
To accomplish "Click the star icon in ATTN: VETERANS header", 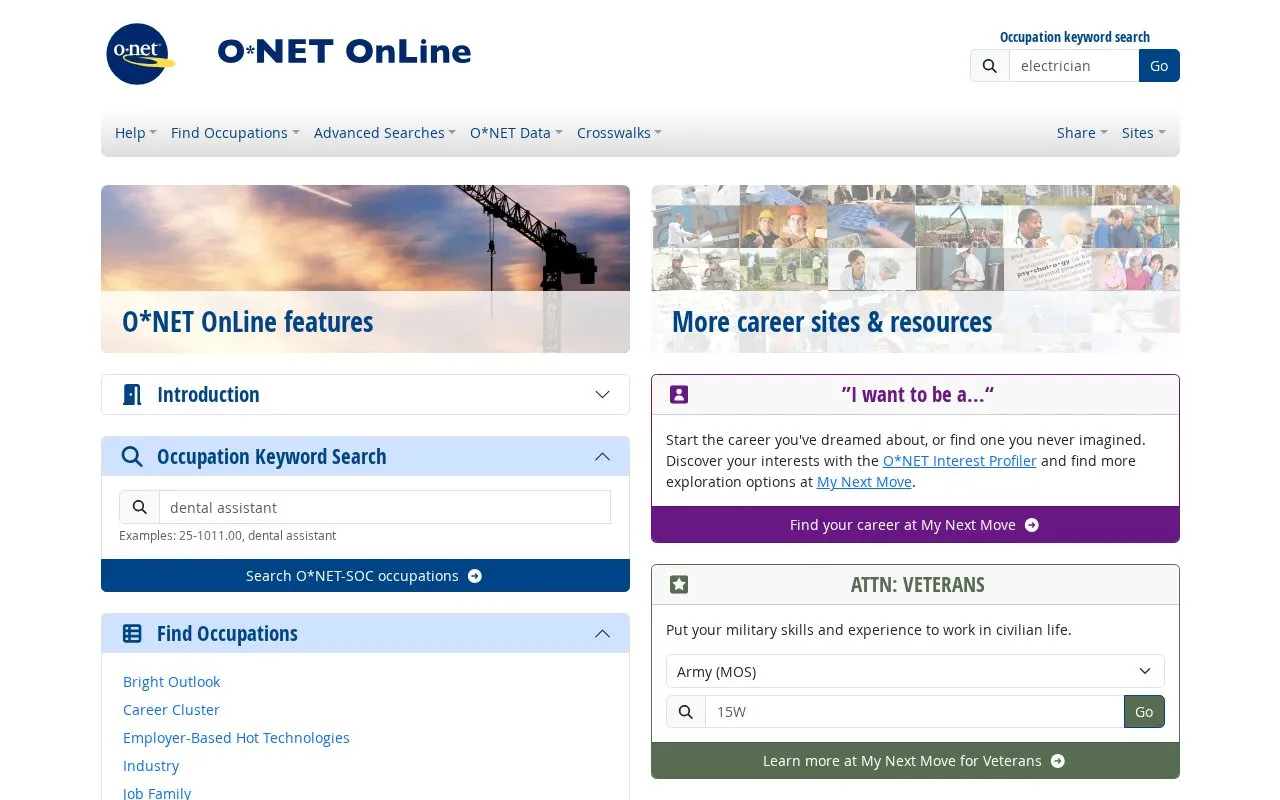I will (679, 585).
